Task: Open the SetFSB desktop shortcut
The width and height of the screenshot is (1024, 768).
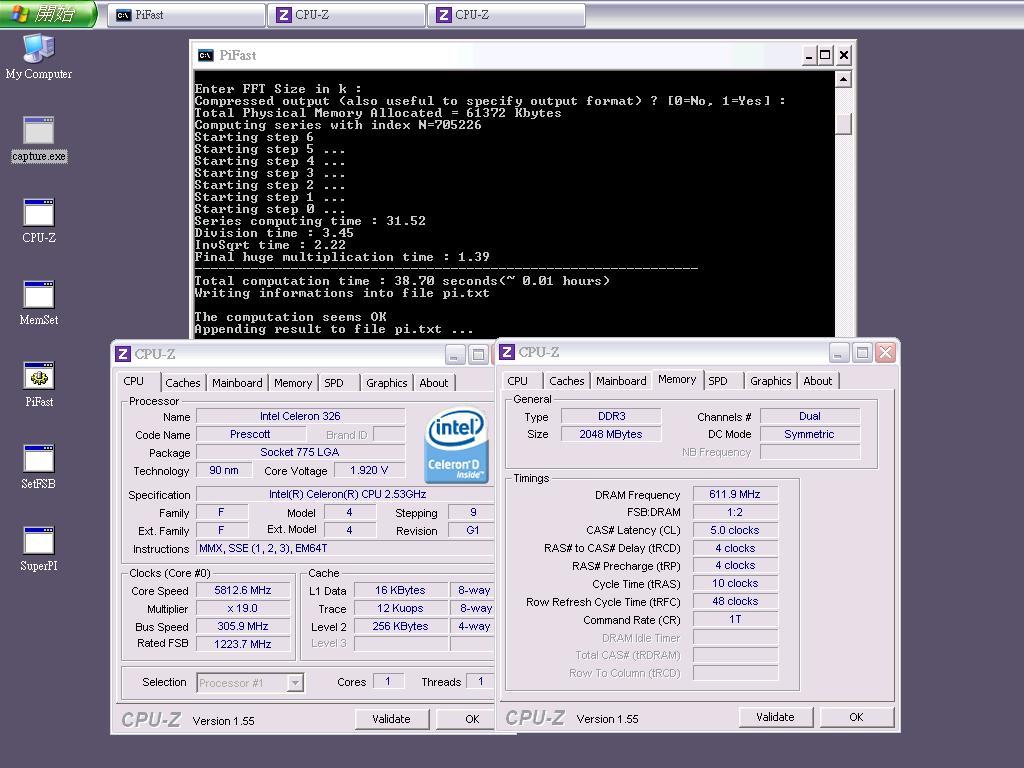Action: tap(39, 467)
